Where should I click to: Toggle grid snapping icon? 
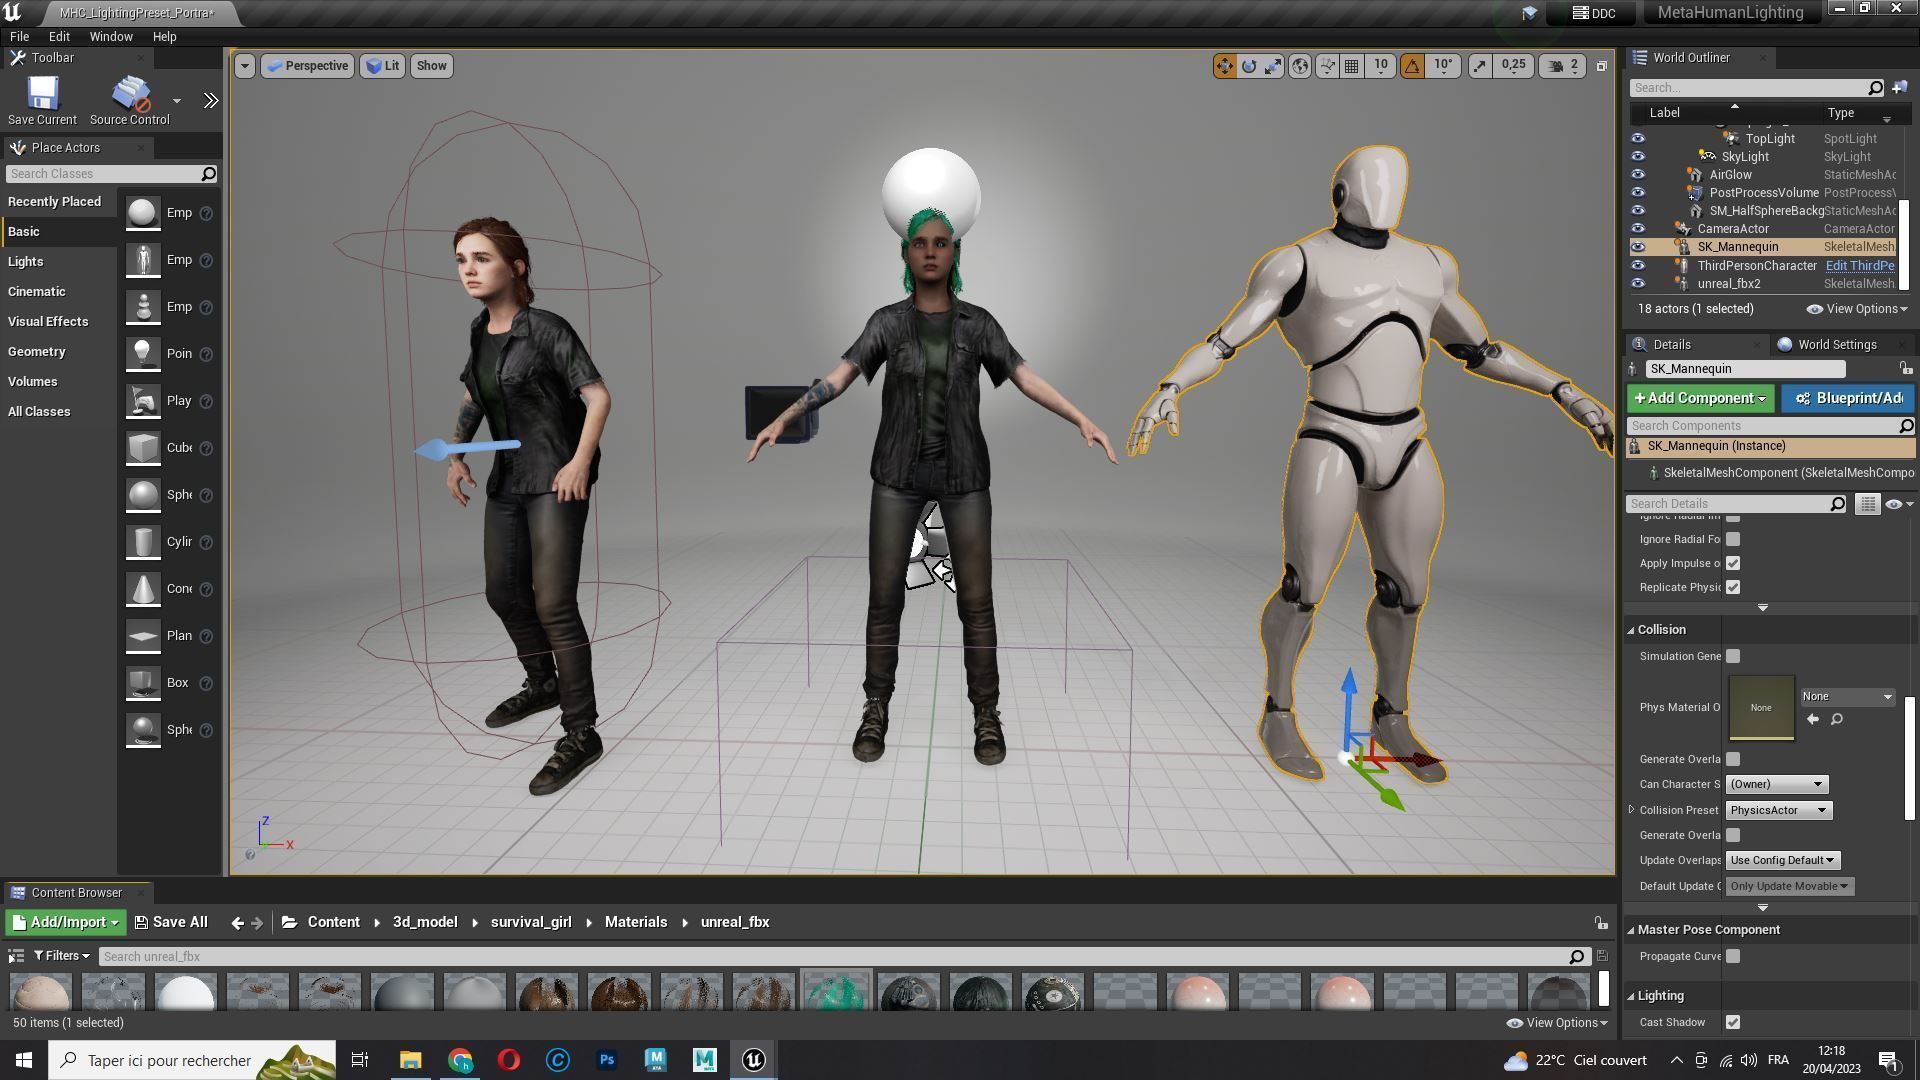(x=1352, y=66)
